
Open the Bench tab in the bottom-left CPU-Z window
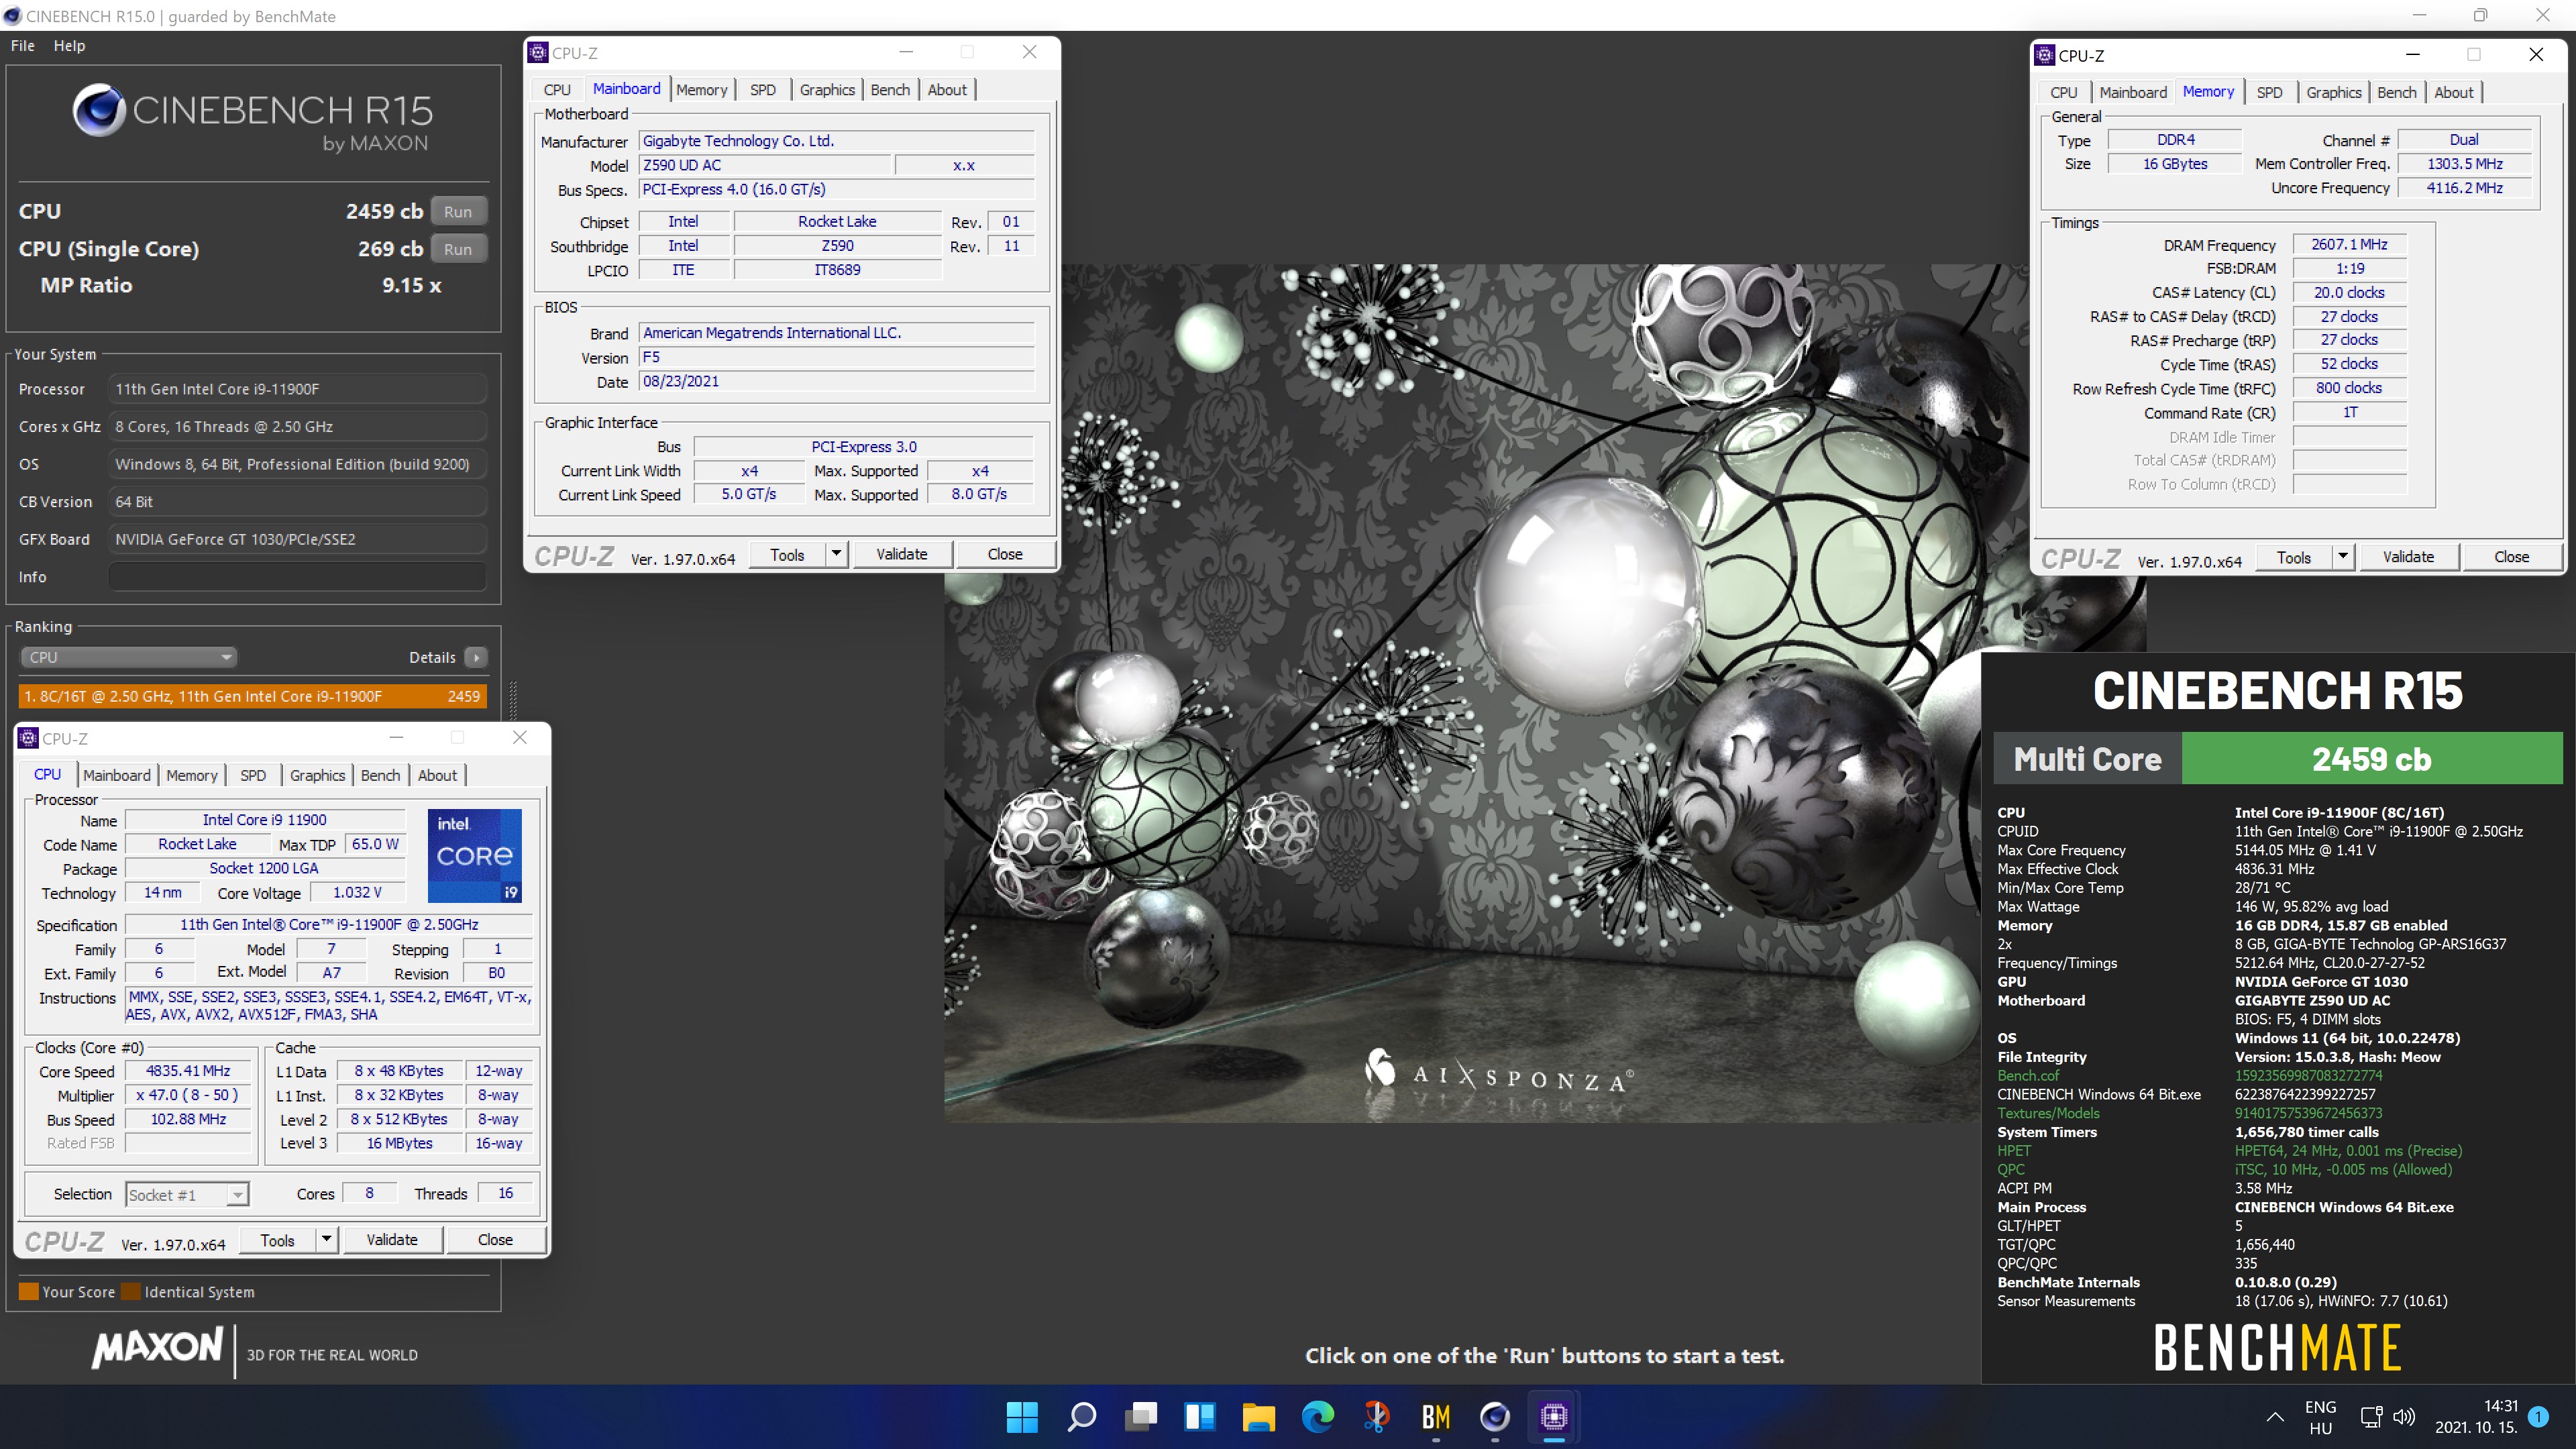click(x=380, y=775)
